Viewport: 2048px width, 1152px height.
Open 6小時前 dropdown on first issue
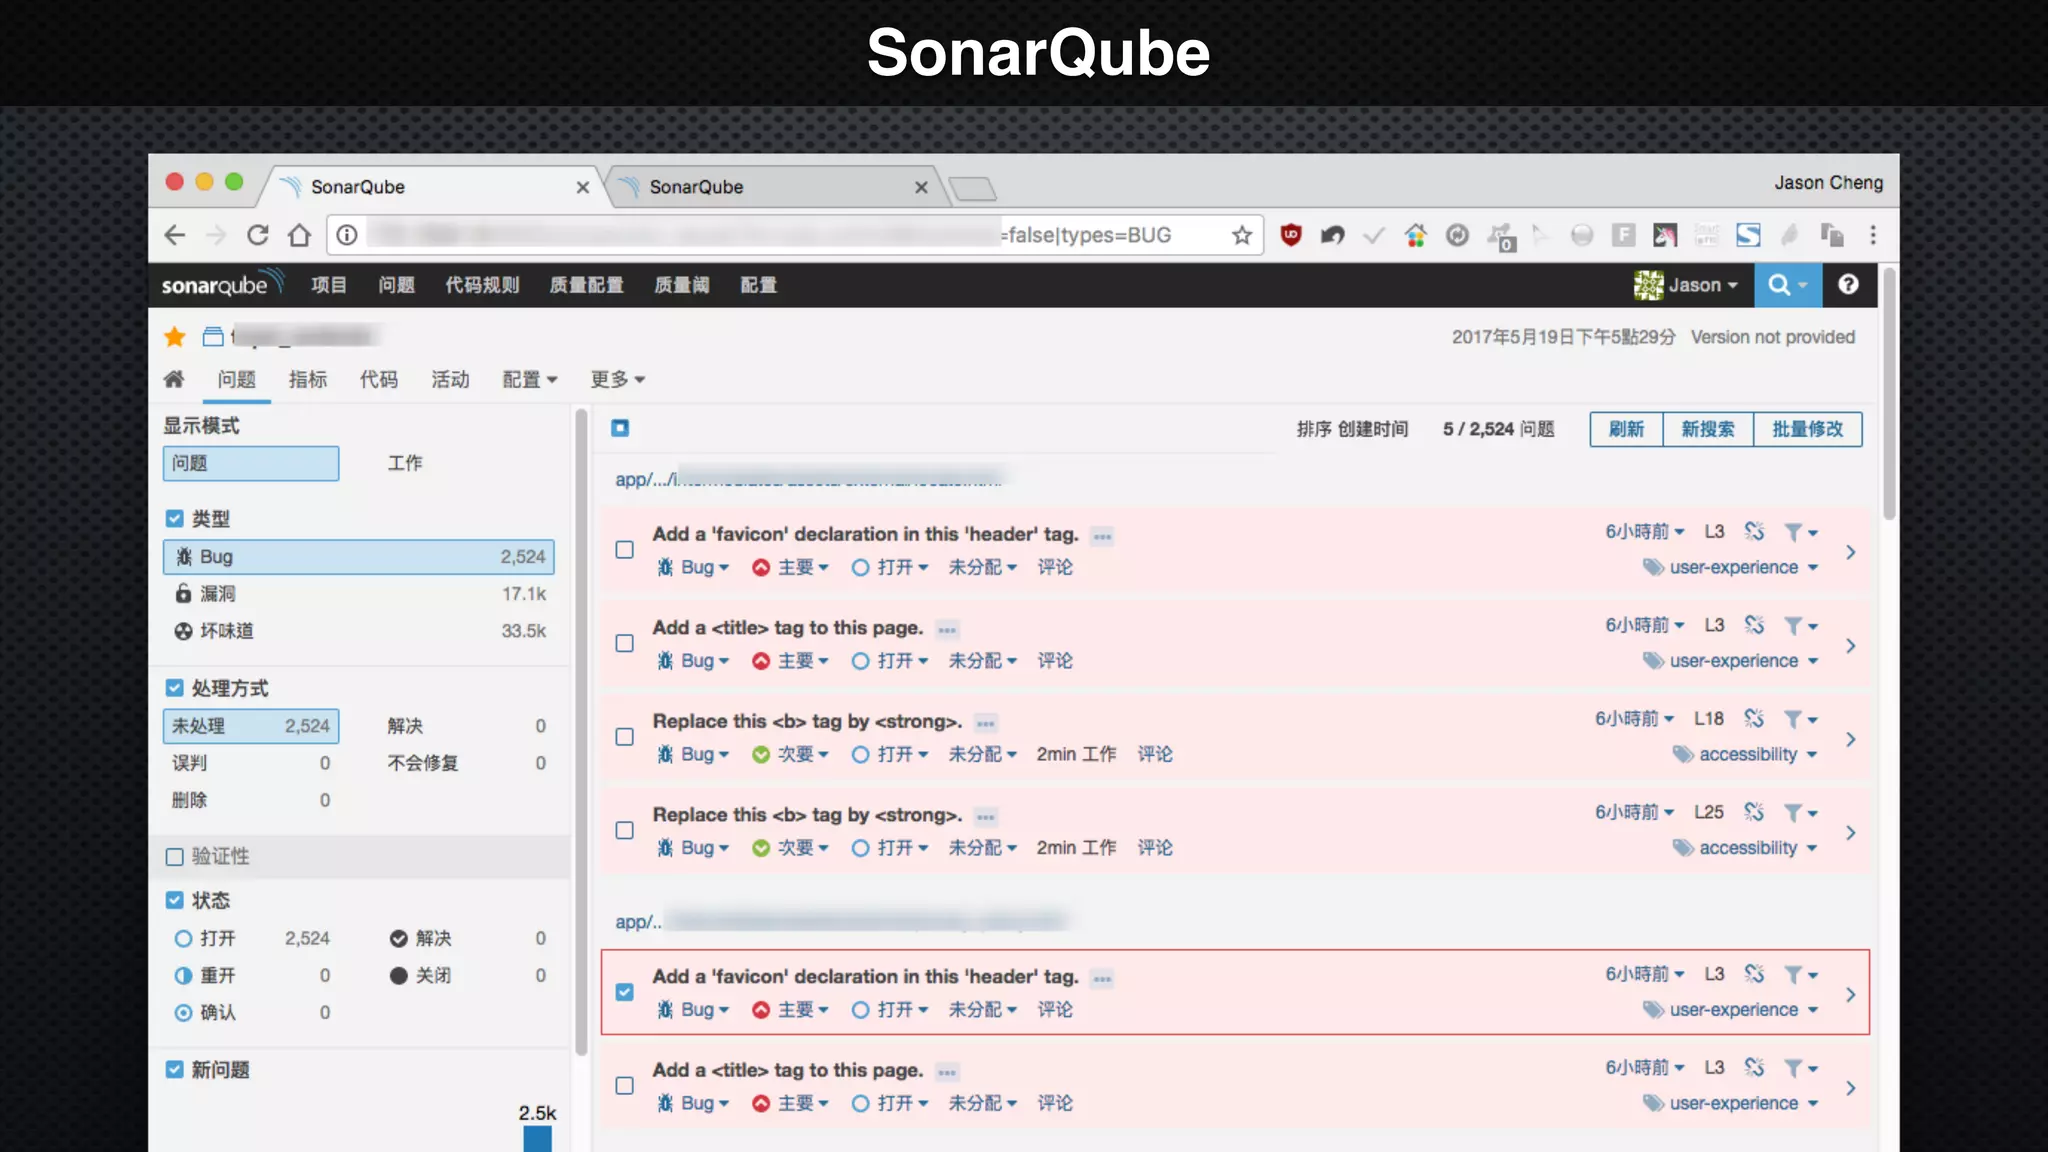1646,531
